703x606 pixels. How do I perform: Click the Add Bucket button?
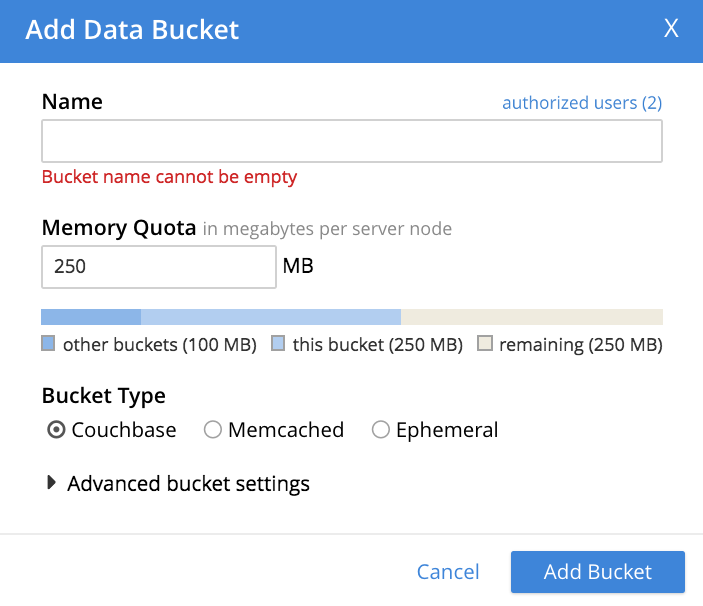(x=597, y=572)
